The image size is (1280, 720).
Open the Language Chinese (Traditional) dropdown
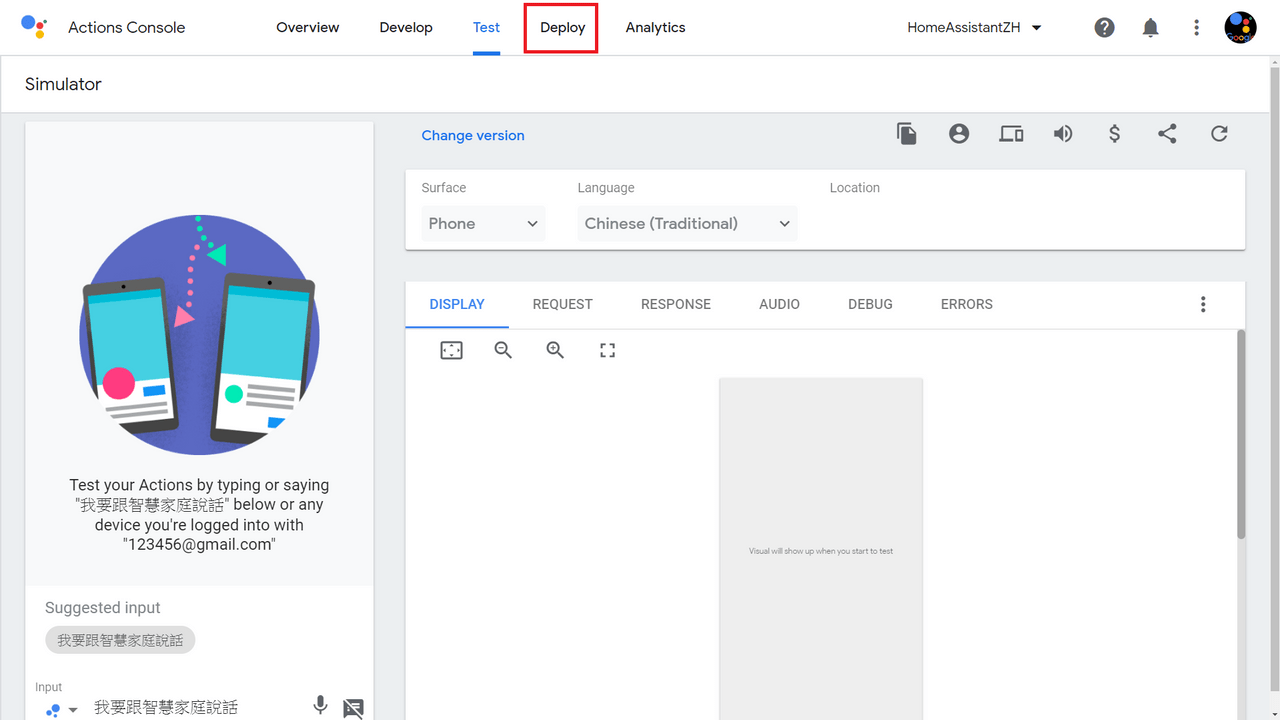[x=687, y=223]
